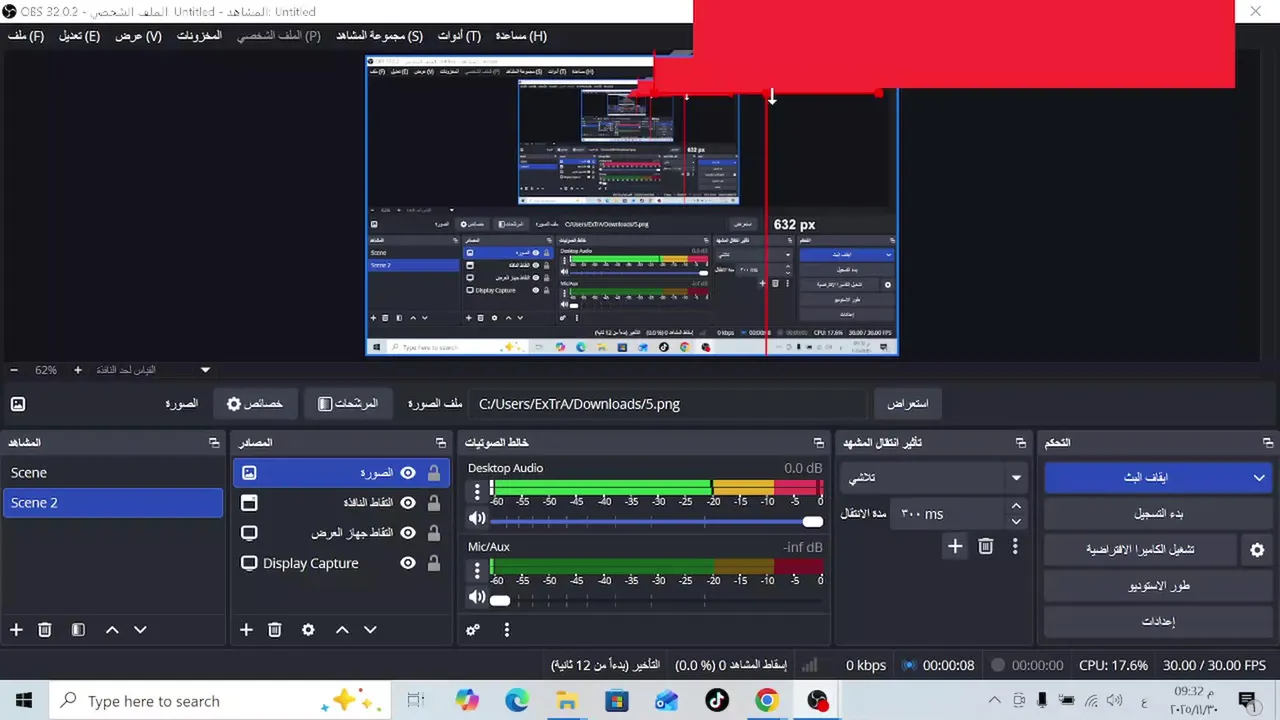Pop out the خالط الصوتيات dock
Screen dimensions: 1280x720
click(819, 442)
